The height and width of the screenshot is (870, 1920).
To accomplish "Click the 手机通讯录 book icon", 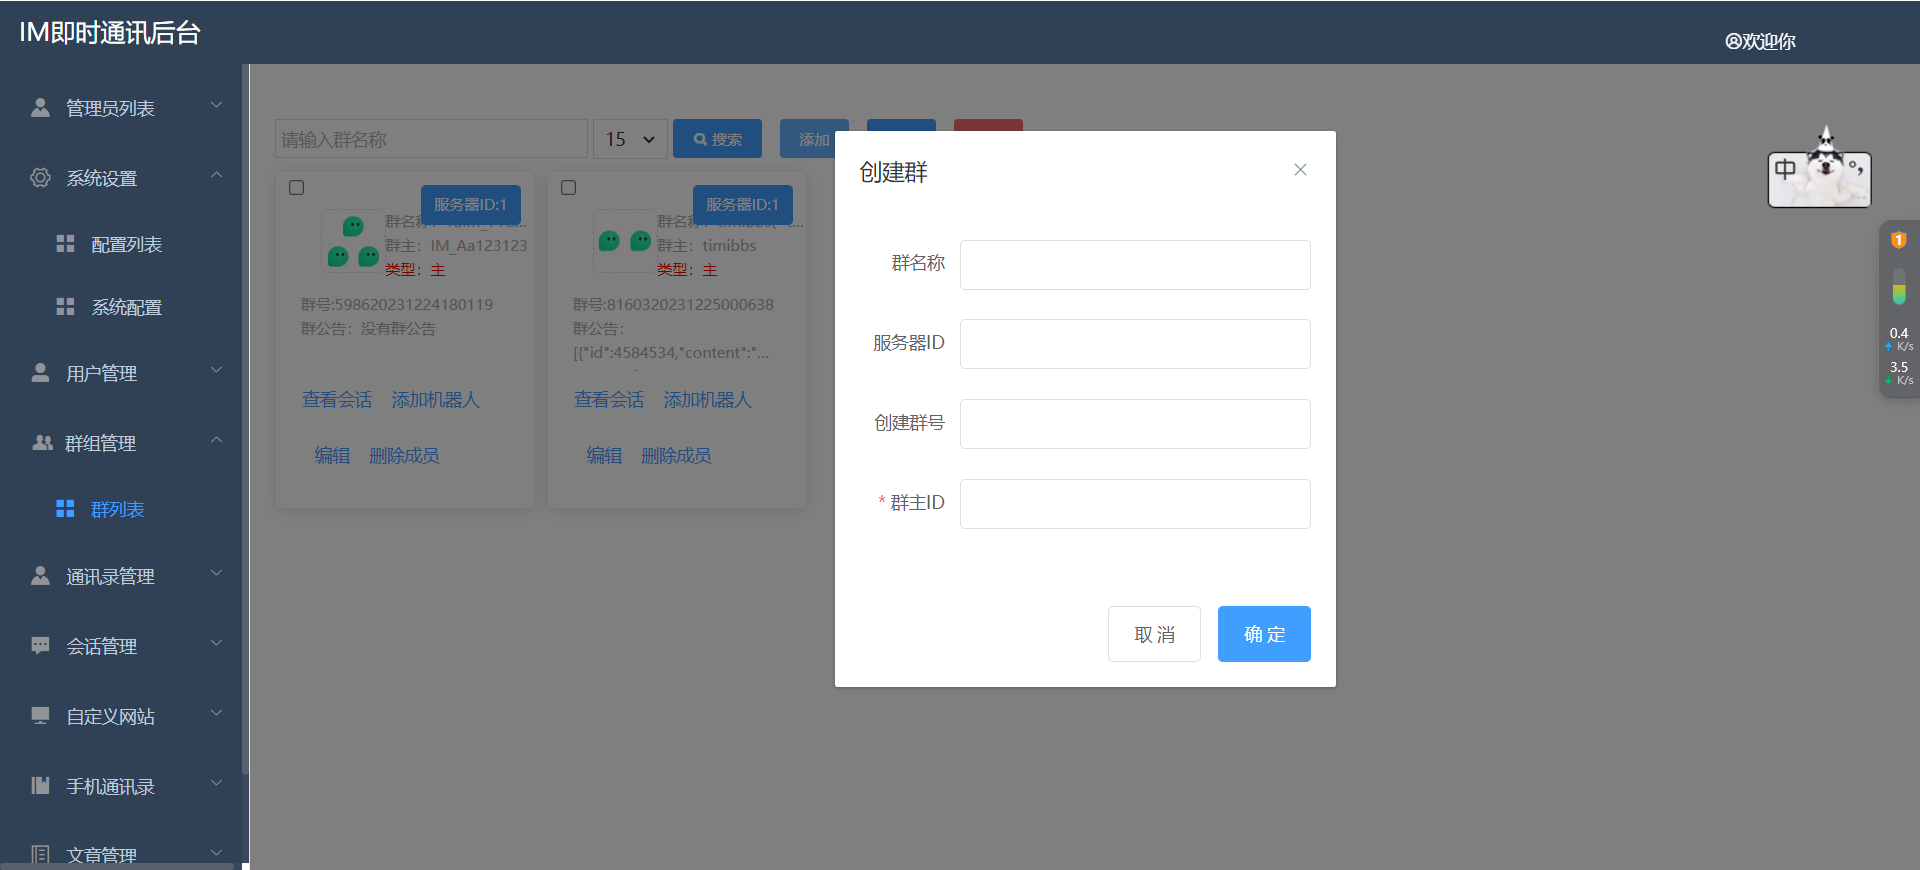I will tap(40, 785).
